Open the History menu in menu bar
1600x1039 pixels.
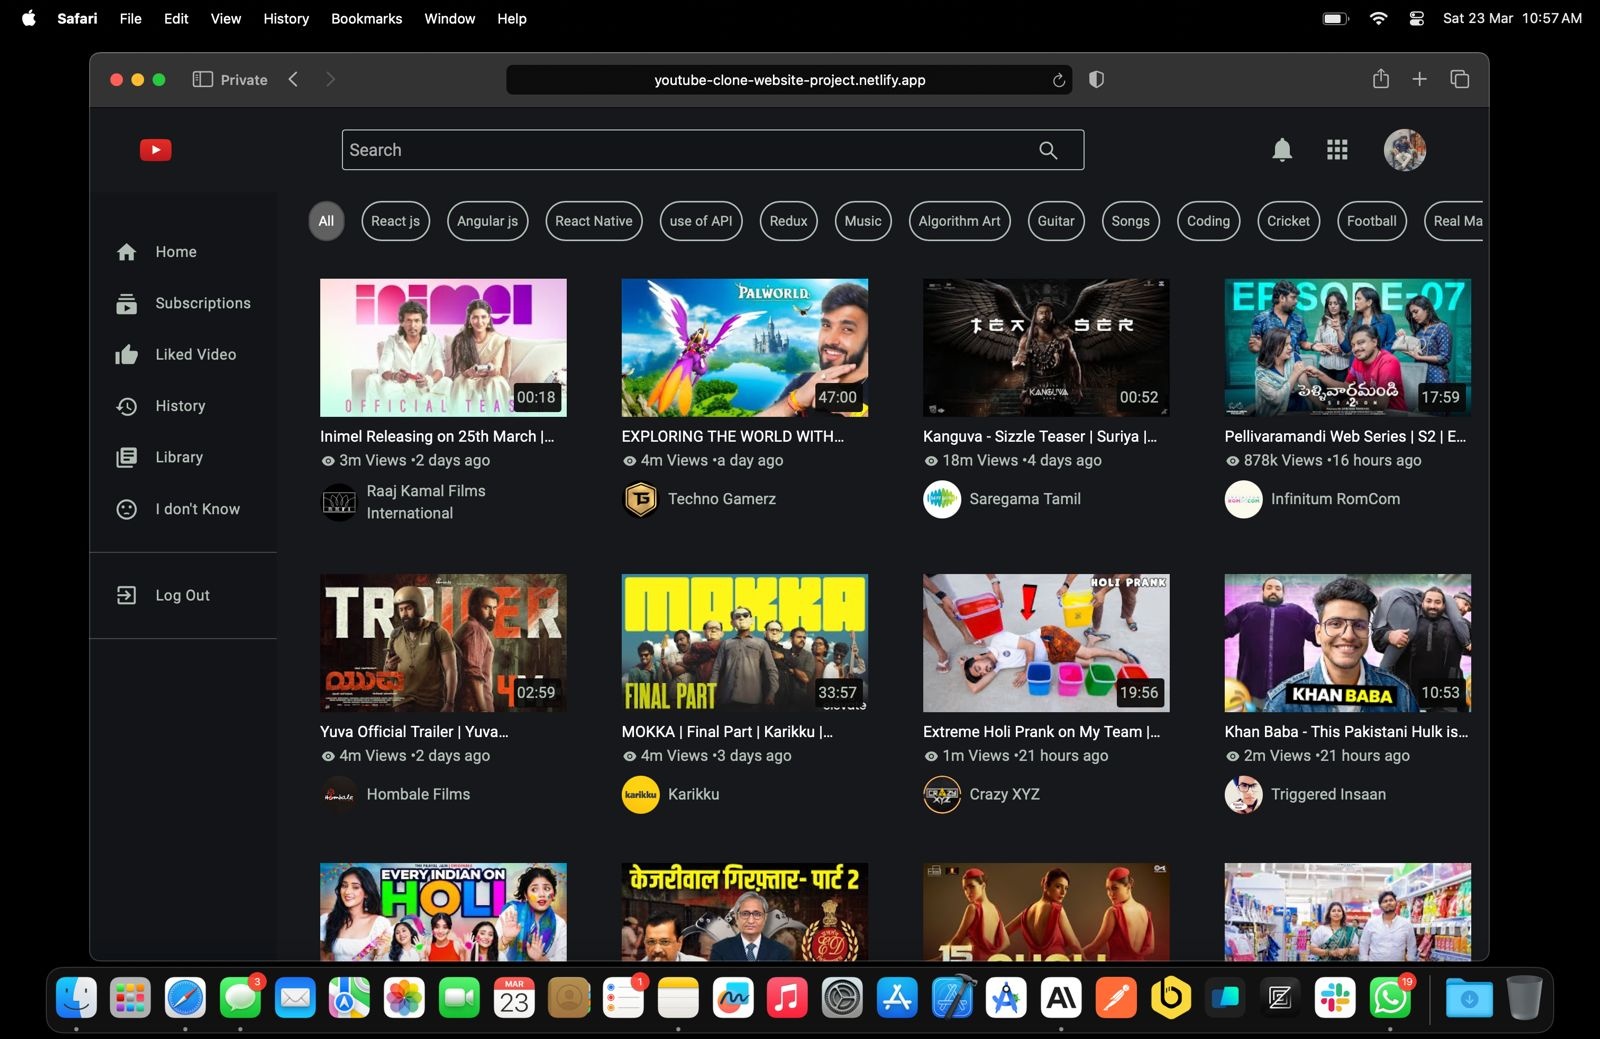click(x=285, y=18)
